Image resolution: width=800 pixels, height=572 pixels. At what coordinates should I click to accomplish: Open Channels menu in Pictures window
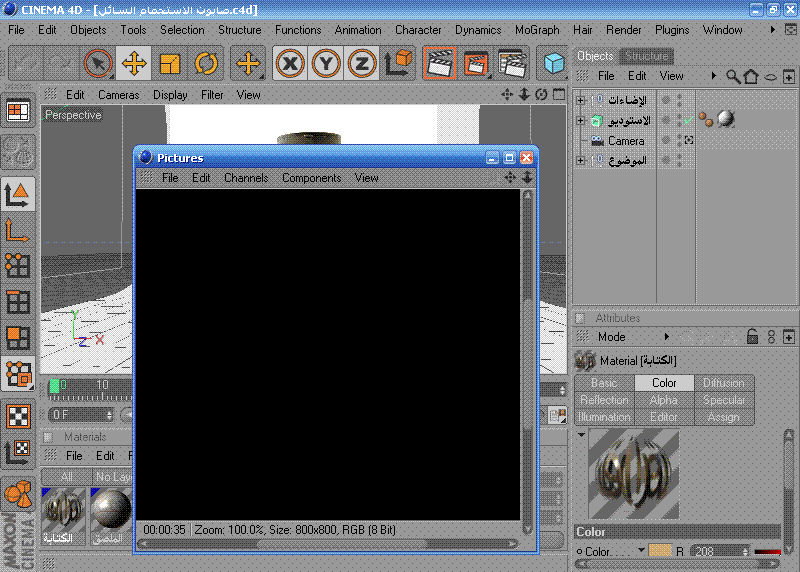click(x=246, y=178)
